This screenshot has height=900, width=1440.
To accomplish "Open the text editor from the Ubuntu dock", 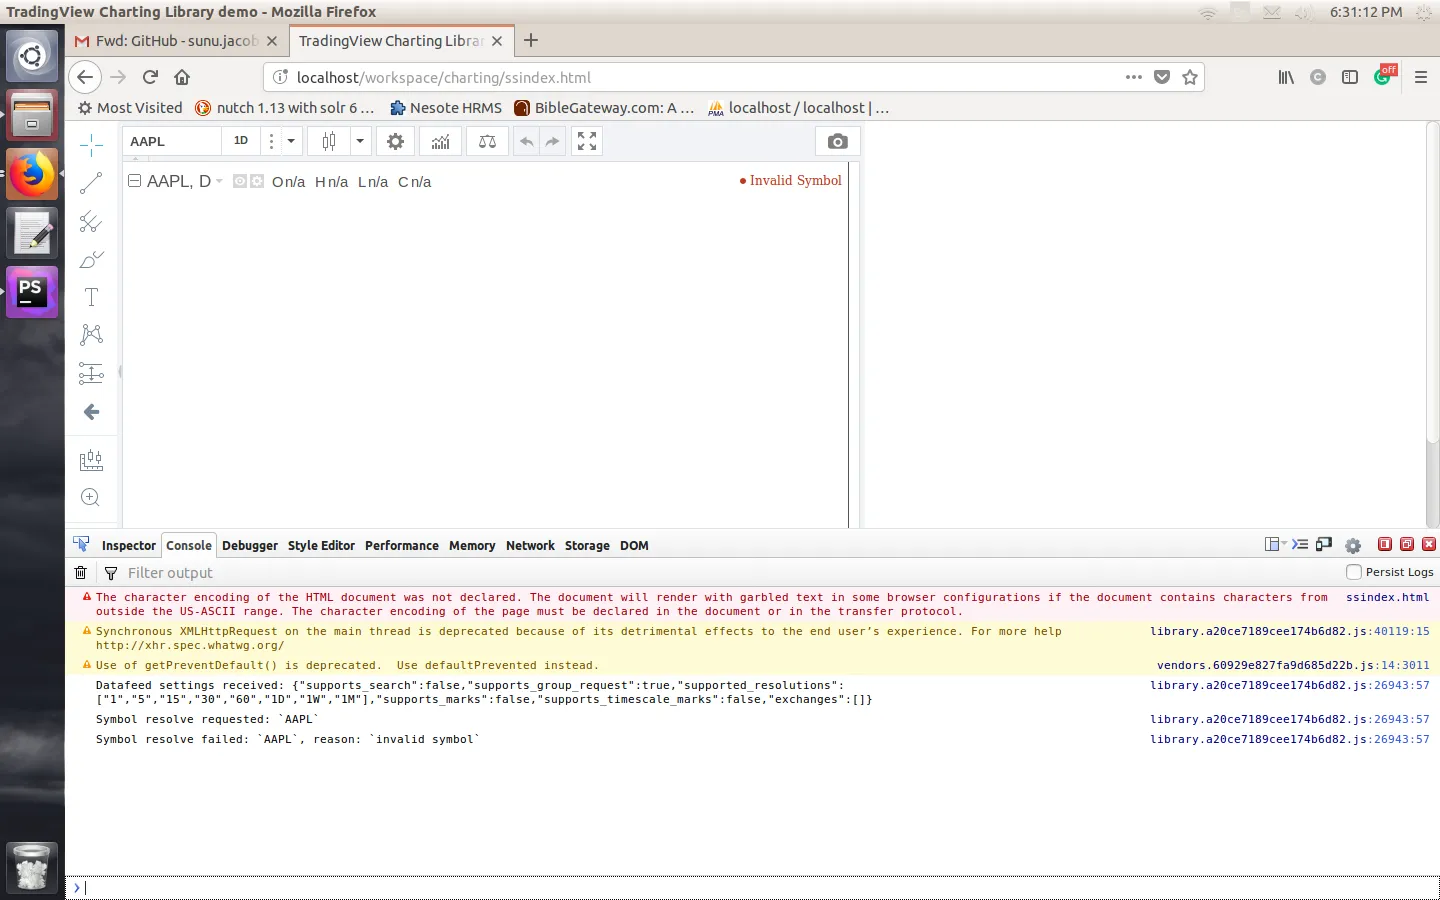I will tap(32, 233).
